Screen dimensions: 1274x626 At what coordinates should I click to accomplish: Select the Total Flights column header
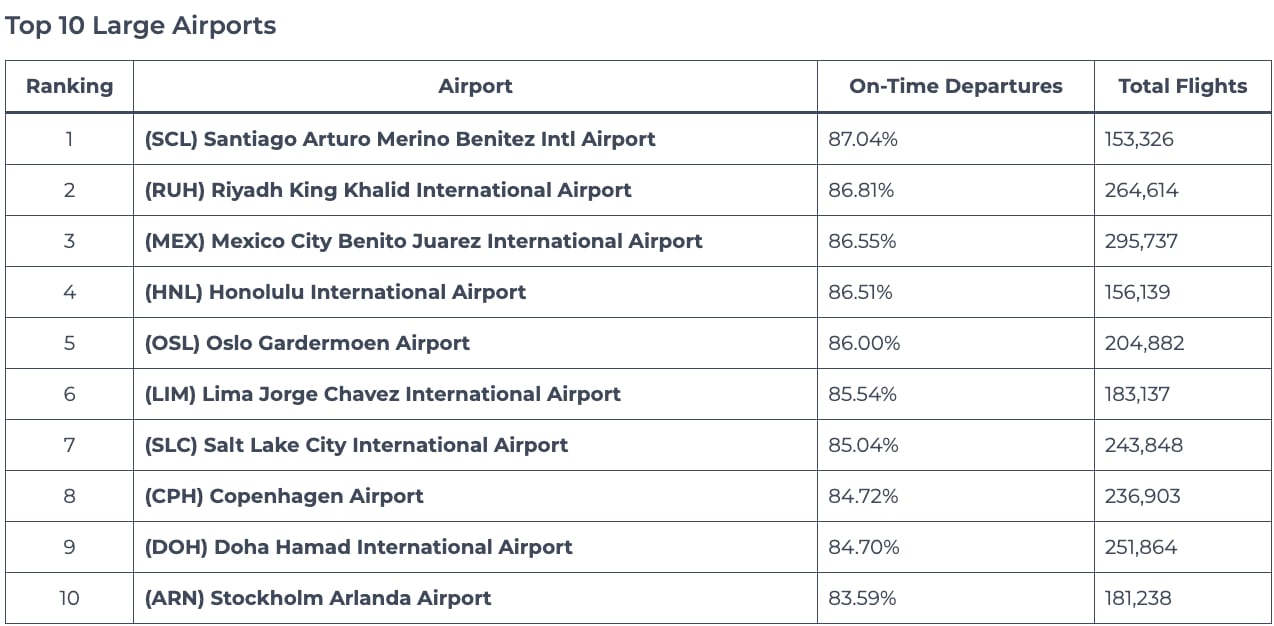pos(1183,86)
